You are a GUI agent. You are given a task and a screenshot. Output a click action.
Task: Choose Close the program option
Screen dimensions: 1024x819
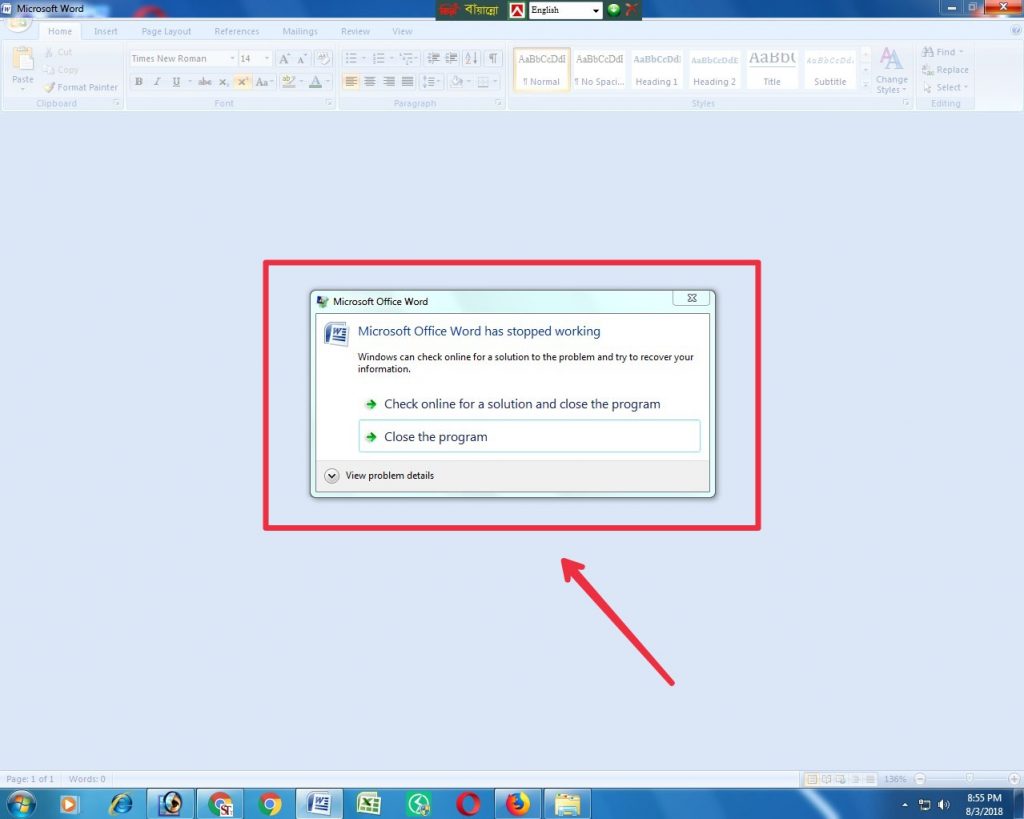tap(529, 436)
